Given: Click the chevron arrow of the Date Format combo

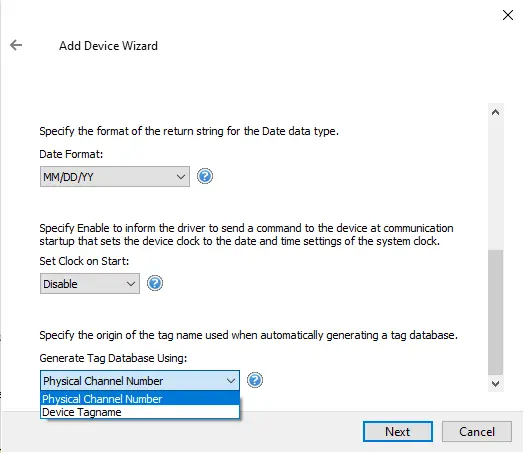Looking at the screenshot, I should (181, 177).
